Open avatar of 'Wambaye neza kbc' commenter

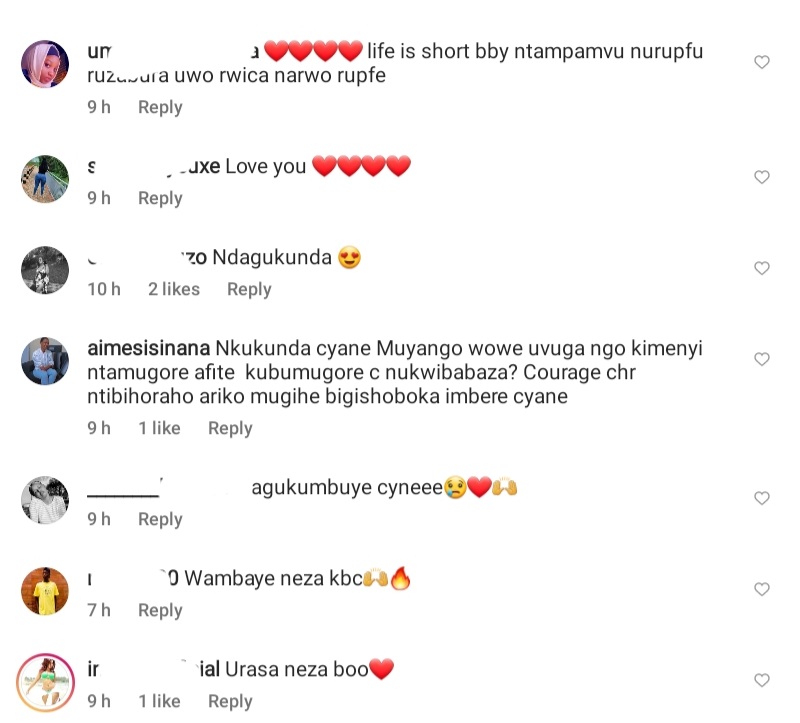[45, 589]
